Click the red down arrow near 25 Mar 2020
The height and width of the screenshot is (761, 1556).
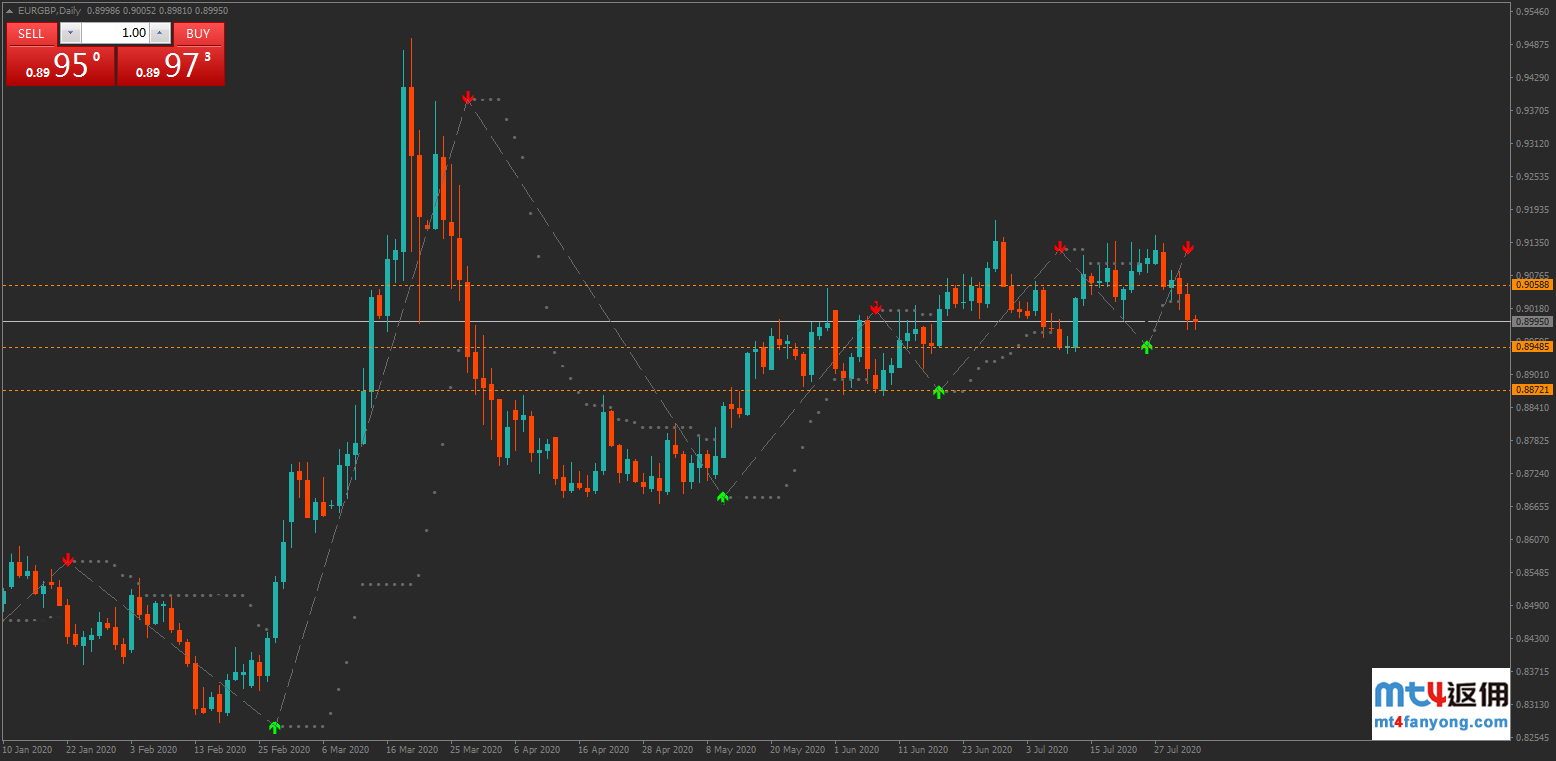[467, 98]
